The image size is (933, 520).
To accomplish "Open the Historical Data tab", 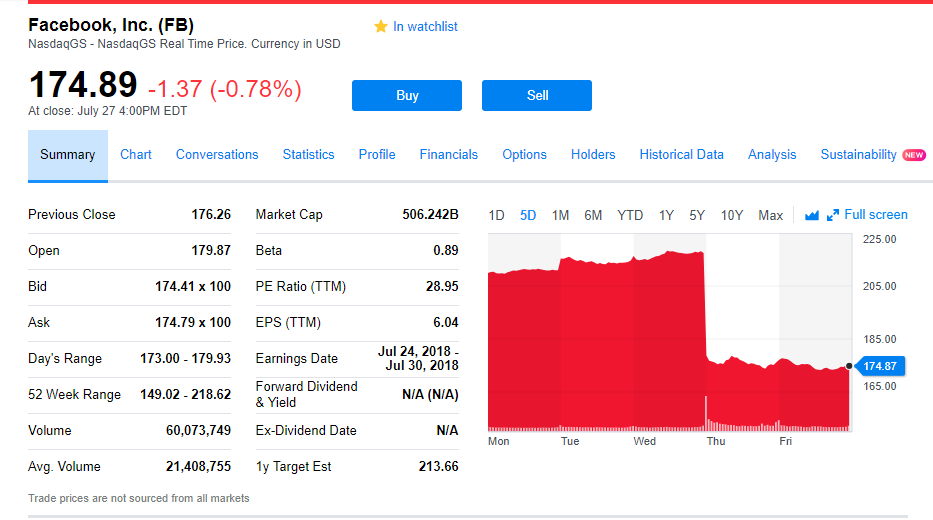I will pyautogui.click(x=681, y=155).
